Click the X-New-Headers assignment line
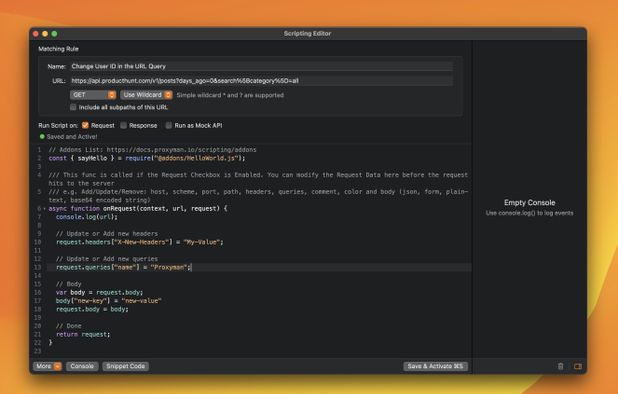 click(x=140, y=242)
